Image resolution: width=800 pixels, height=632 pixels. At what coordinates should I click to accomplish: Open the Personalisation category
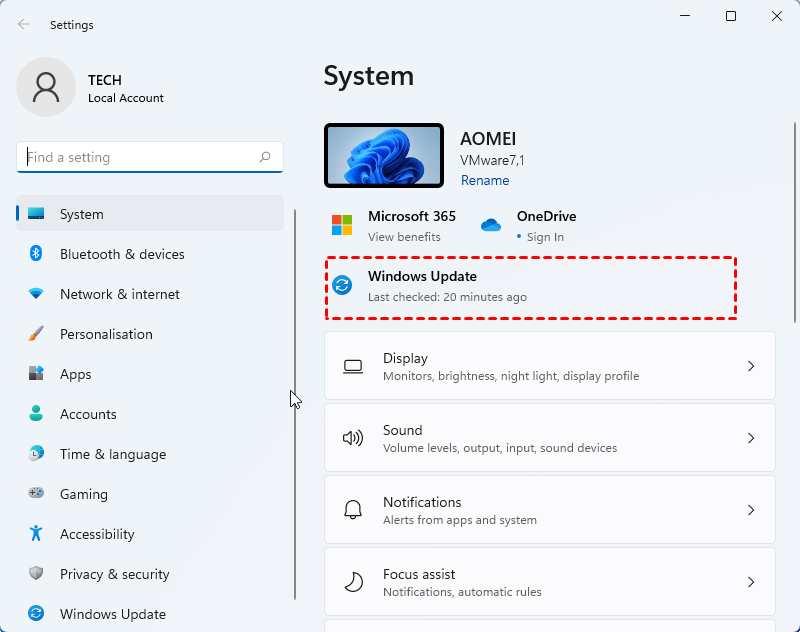(106, 334)
